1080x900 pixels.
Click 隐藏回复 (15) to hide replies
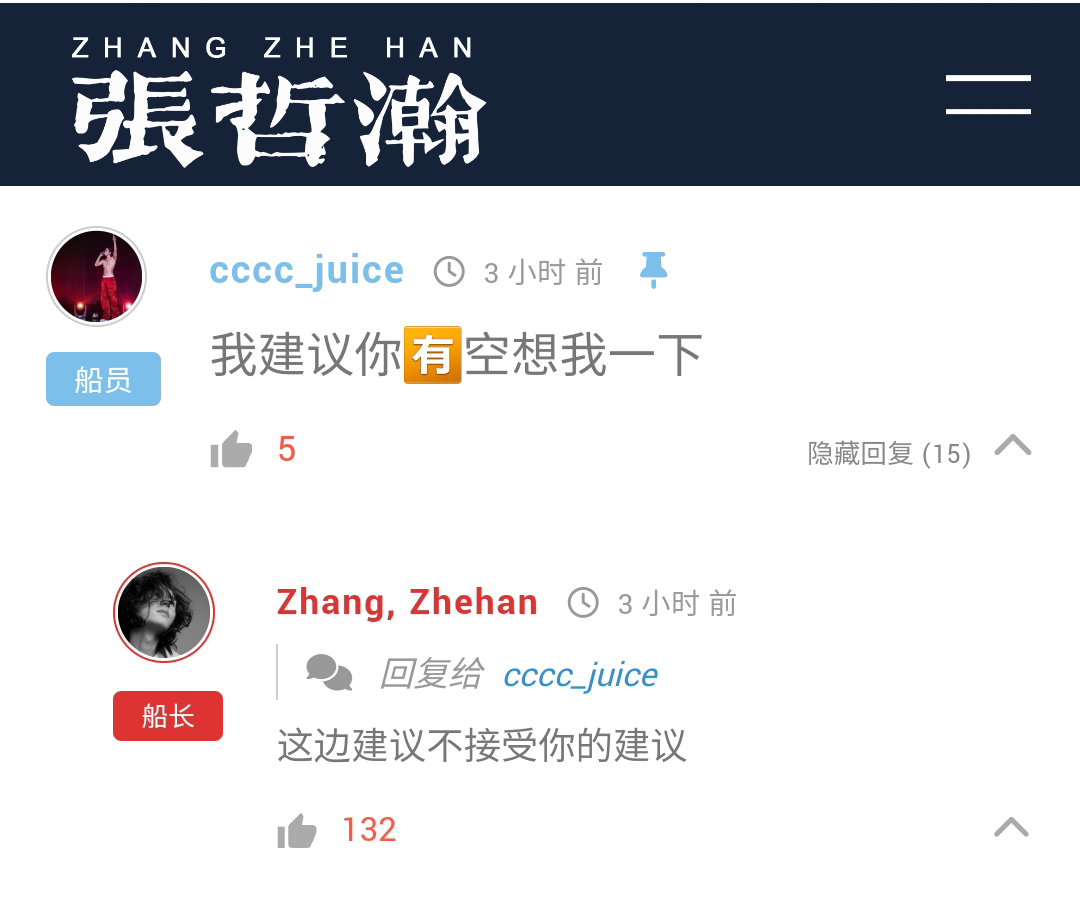889,453
